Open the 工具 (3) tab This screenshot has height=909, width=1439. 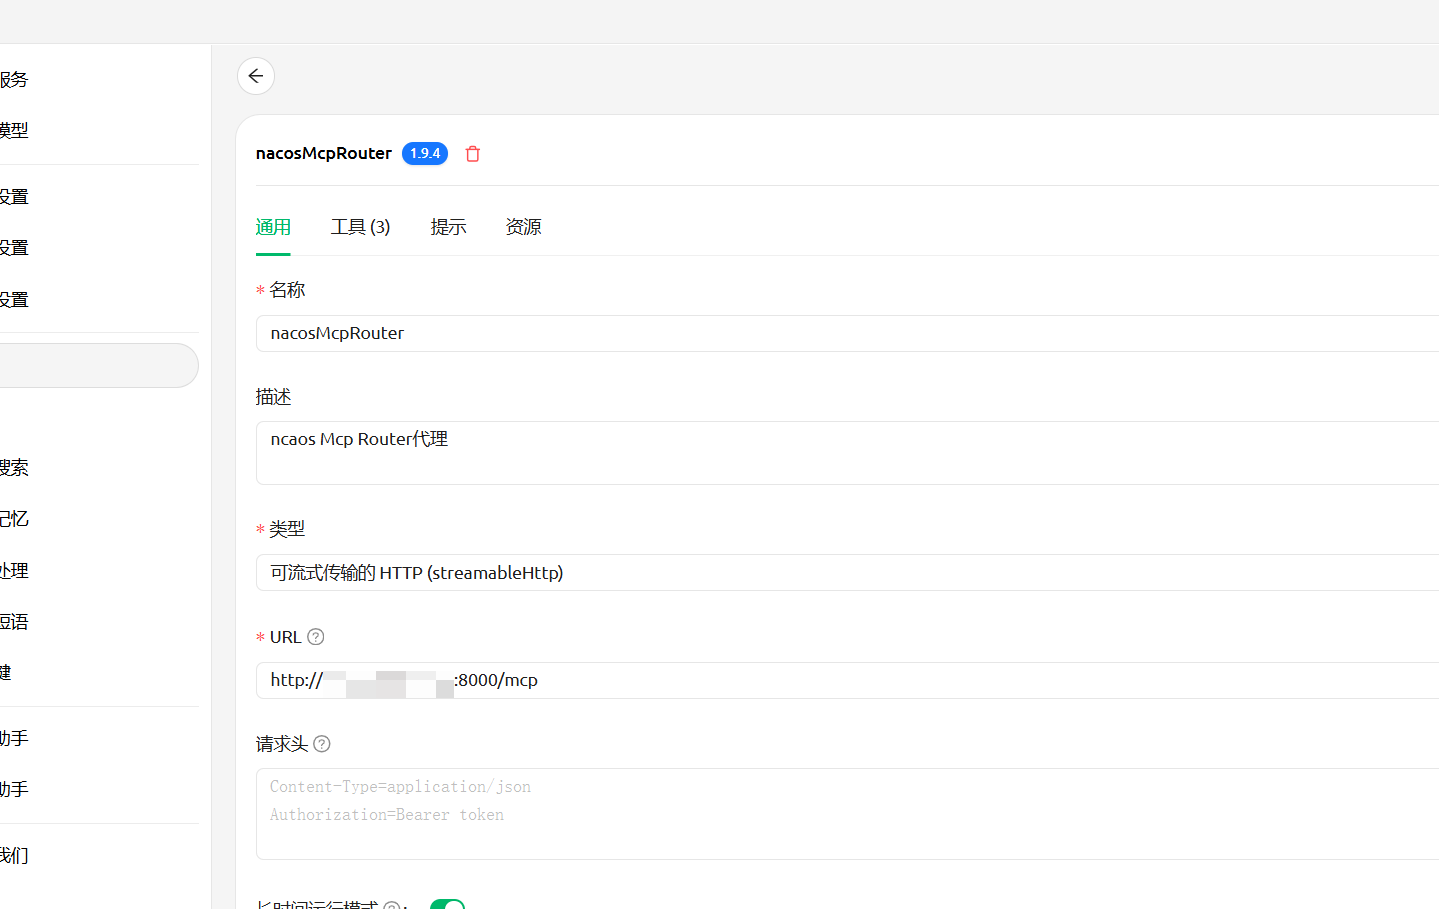point(360,227)
